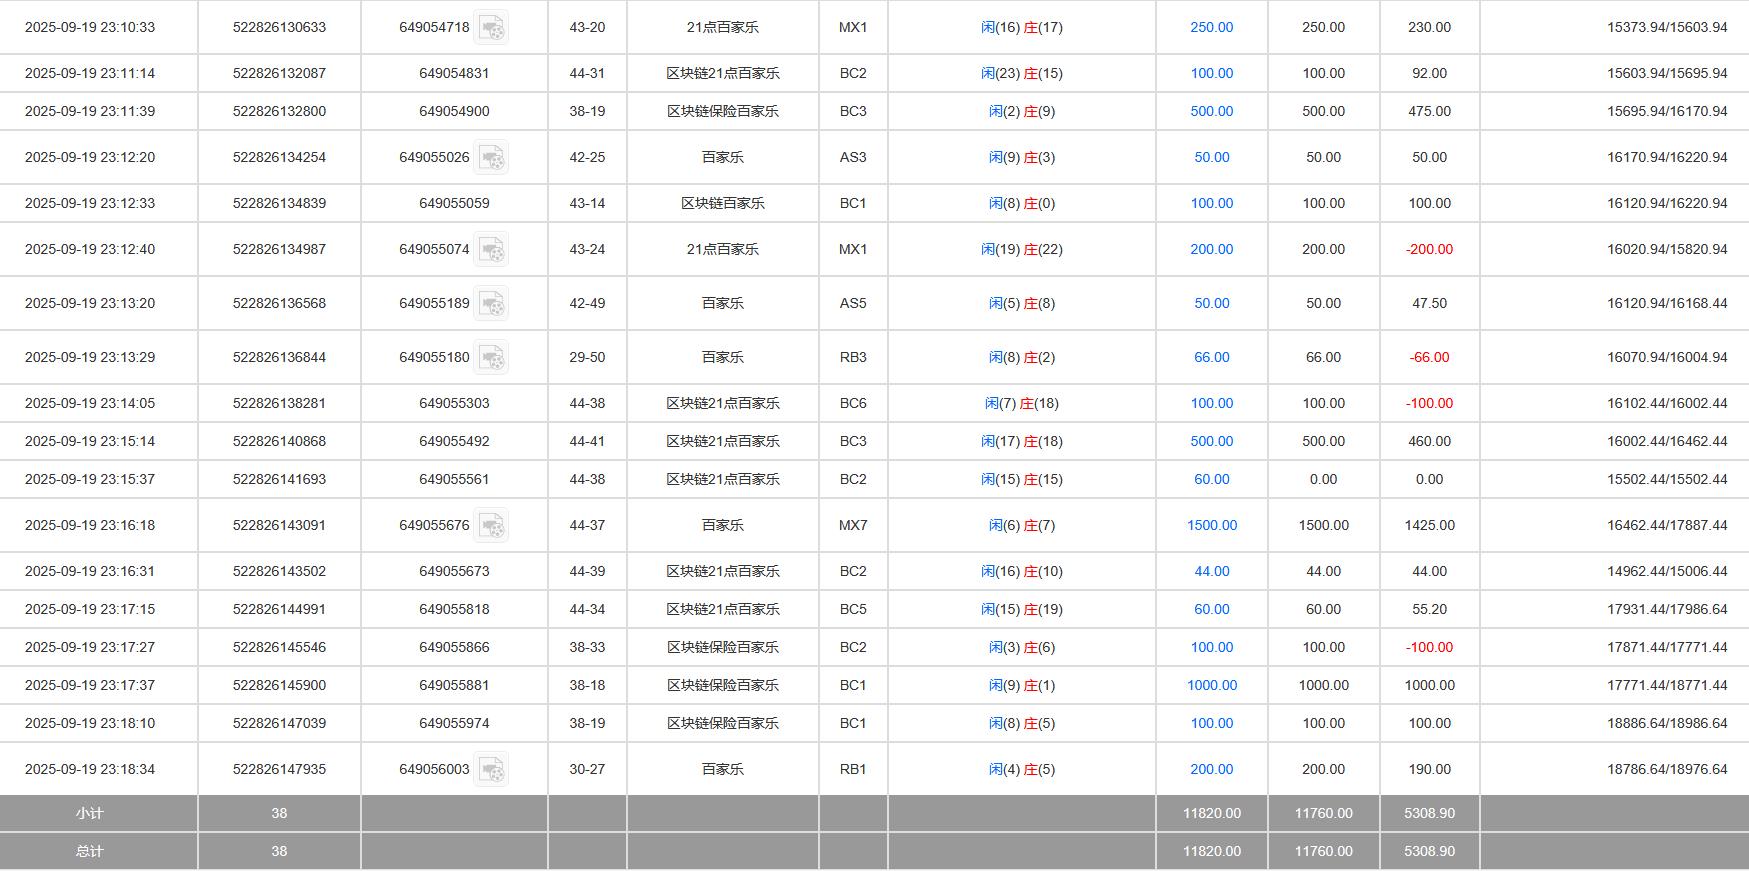
Task: Open blue 250.00 bet amount link
Action: 1211,27
